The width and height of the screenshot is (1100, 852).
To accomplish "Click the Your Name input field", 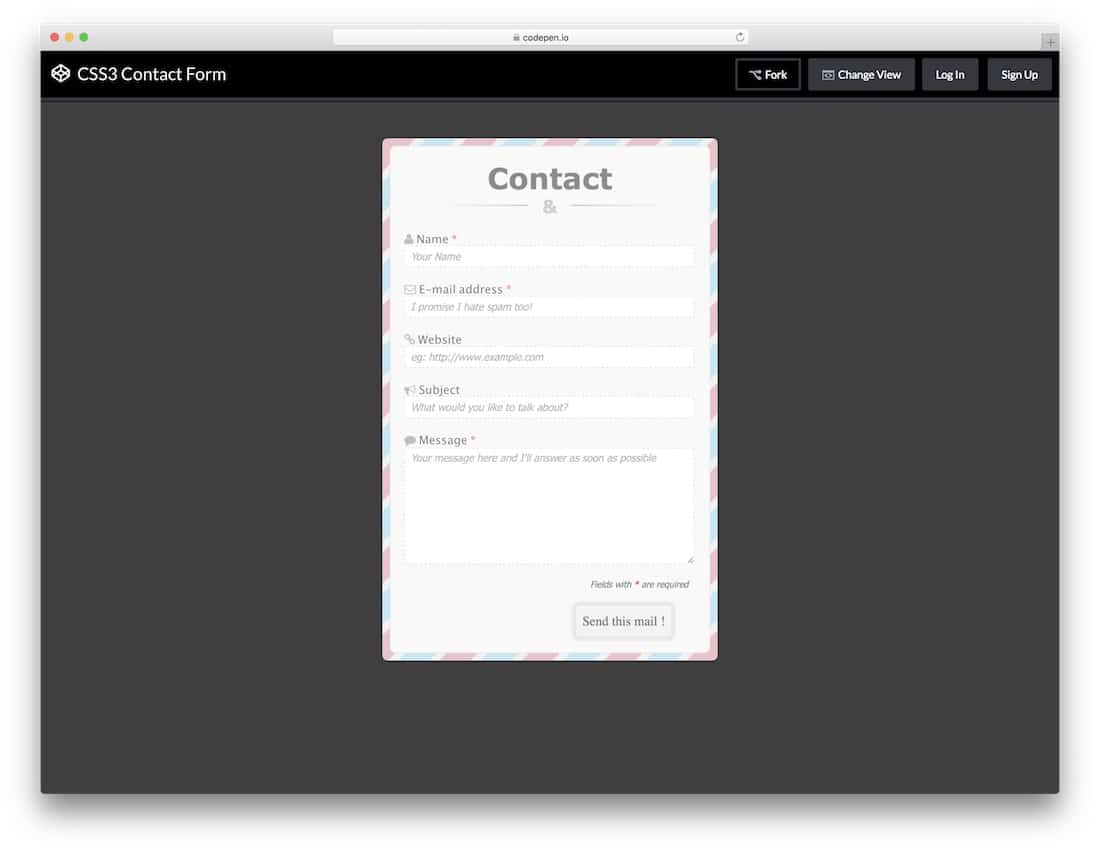I will click(x=549, y=256).
